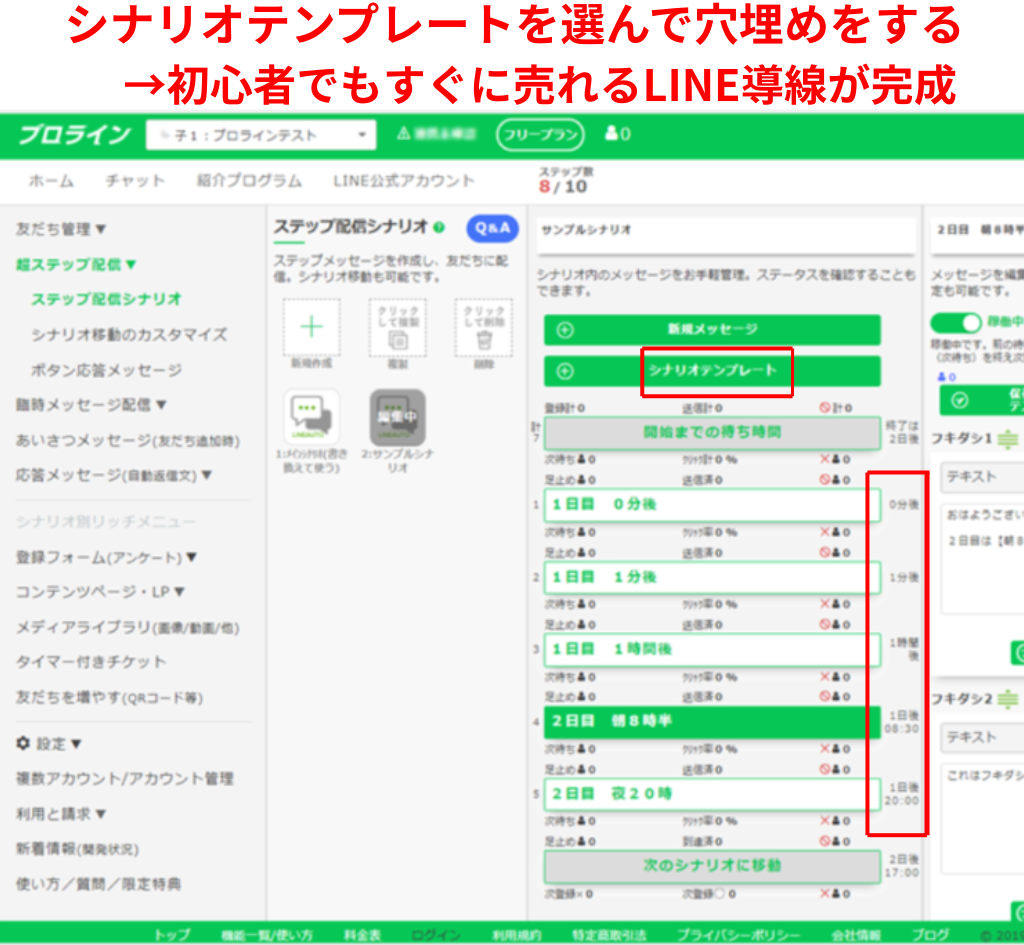Image resolution: width=1024 pixels, height=945 pixels.
Task: Click the シナリオテンプレート button
Action: pos(712,371)
